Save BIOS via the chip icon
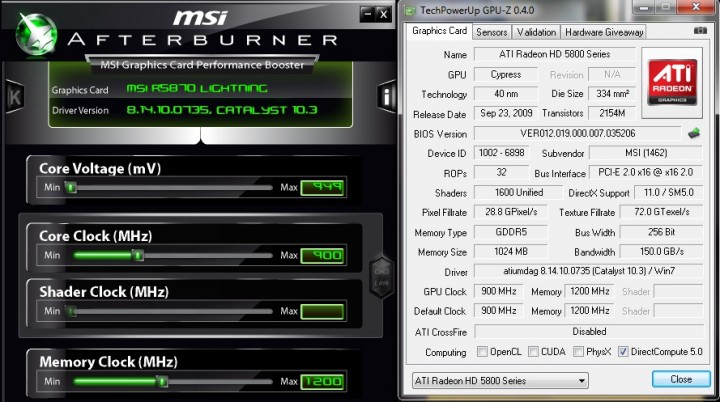Viewport: 720px width, 402px height. [x=694, y=133]
